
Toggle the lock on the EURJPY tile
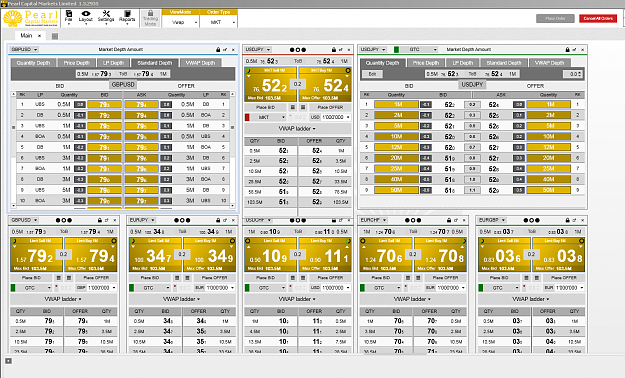218,220
